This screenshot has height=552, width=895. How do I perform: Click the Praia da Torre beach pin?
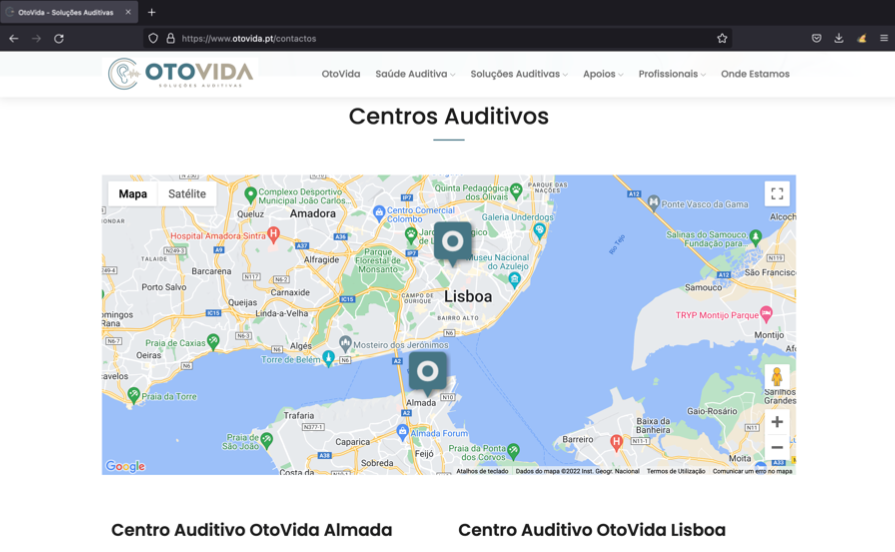[134, 394]
